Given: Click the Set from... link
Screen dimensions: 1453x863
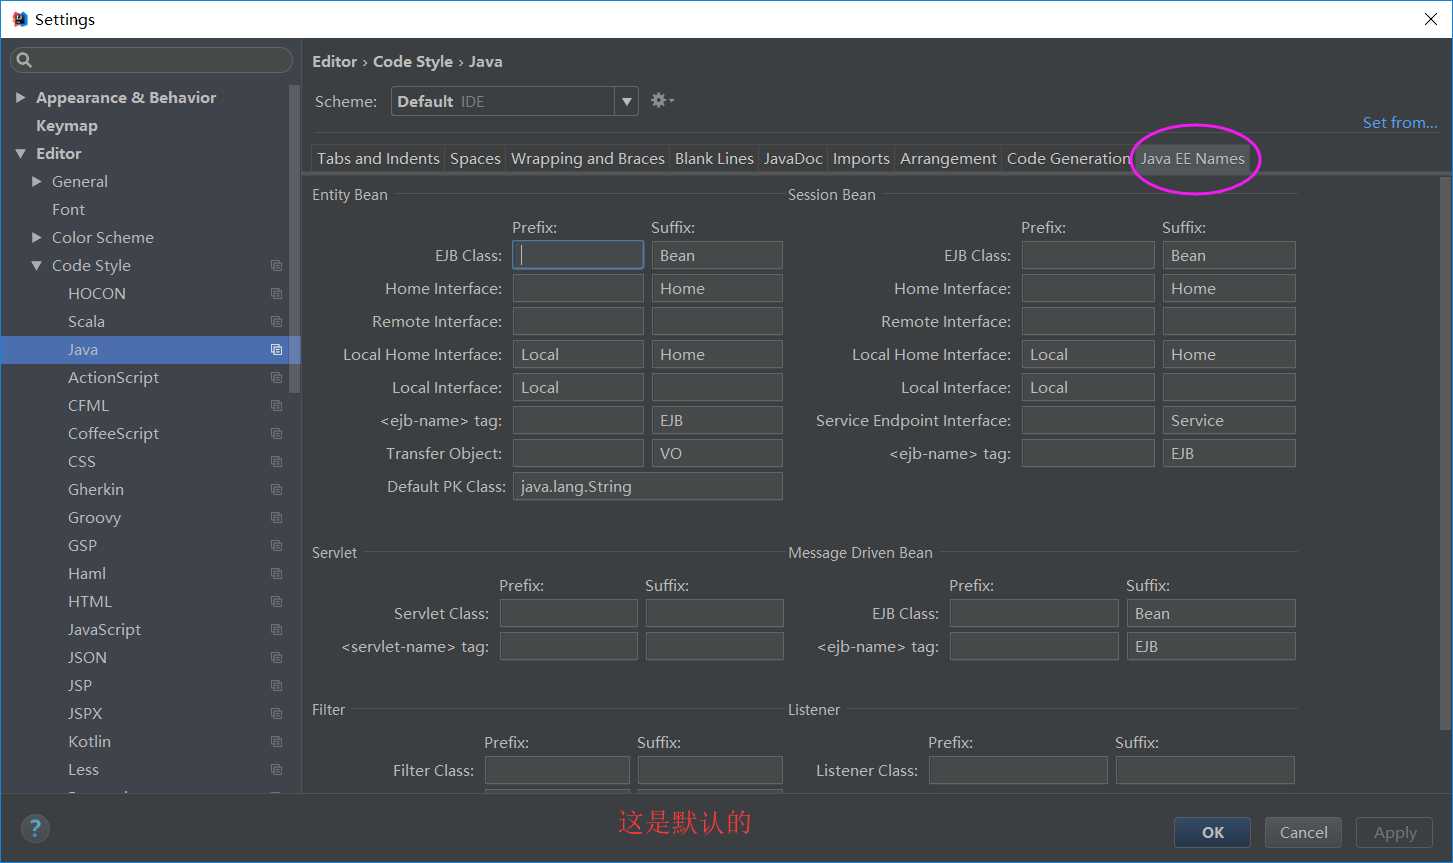Looking at the screenshot, I should click(x=1400, y=122).
